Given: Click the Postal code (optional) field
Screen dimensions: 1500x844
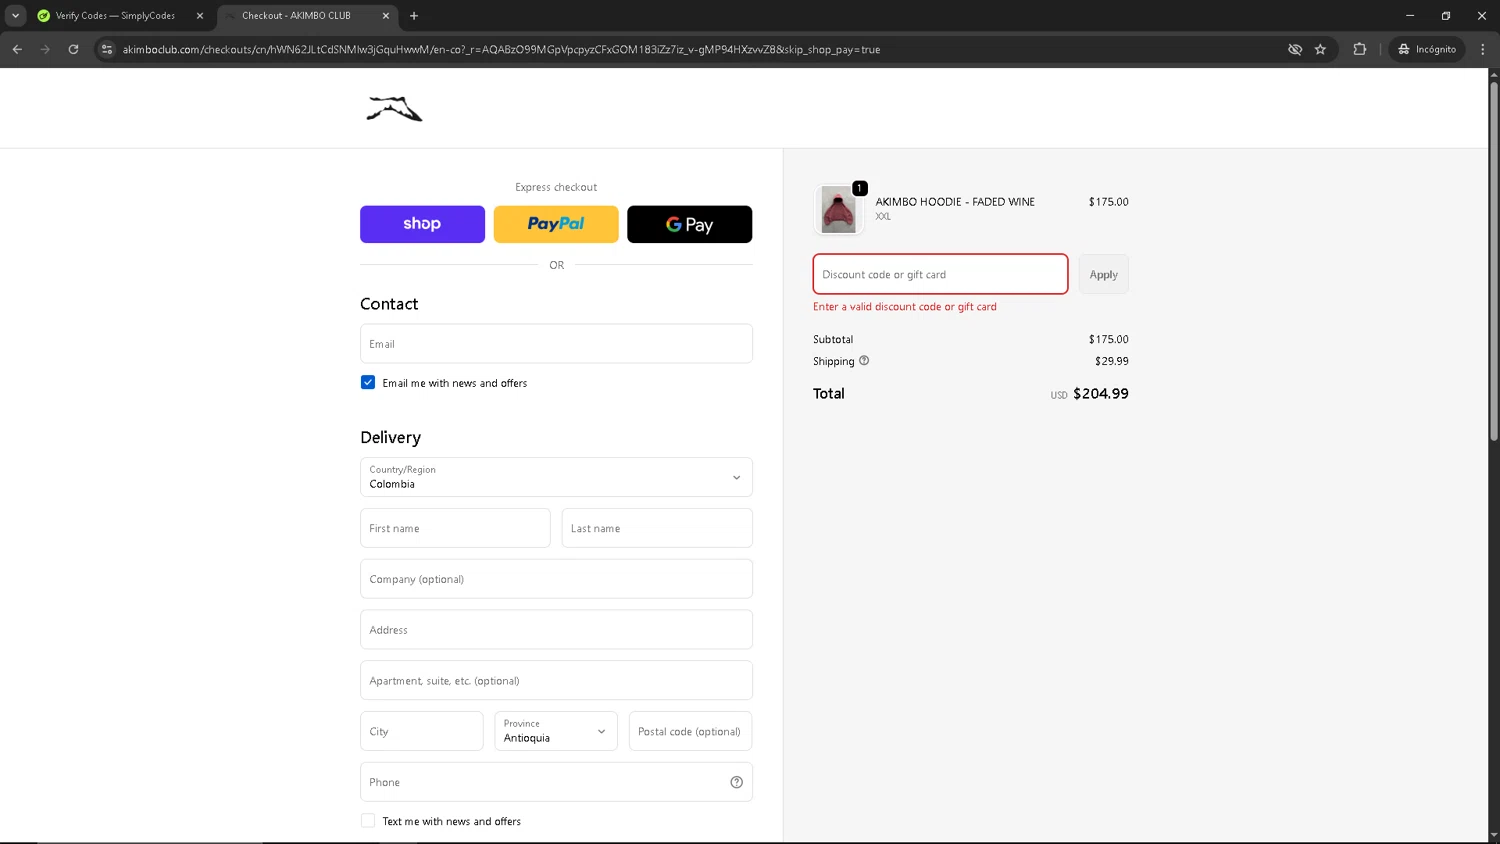Looking at the screenshot, I should [x=690, y=731].
